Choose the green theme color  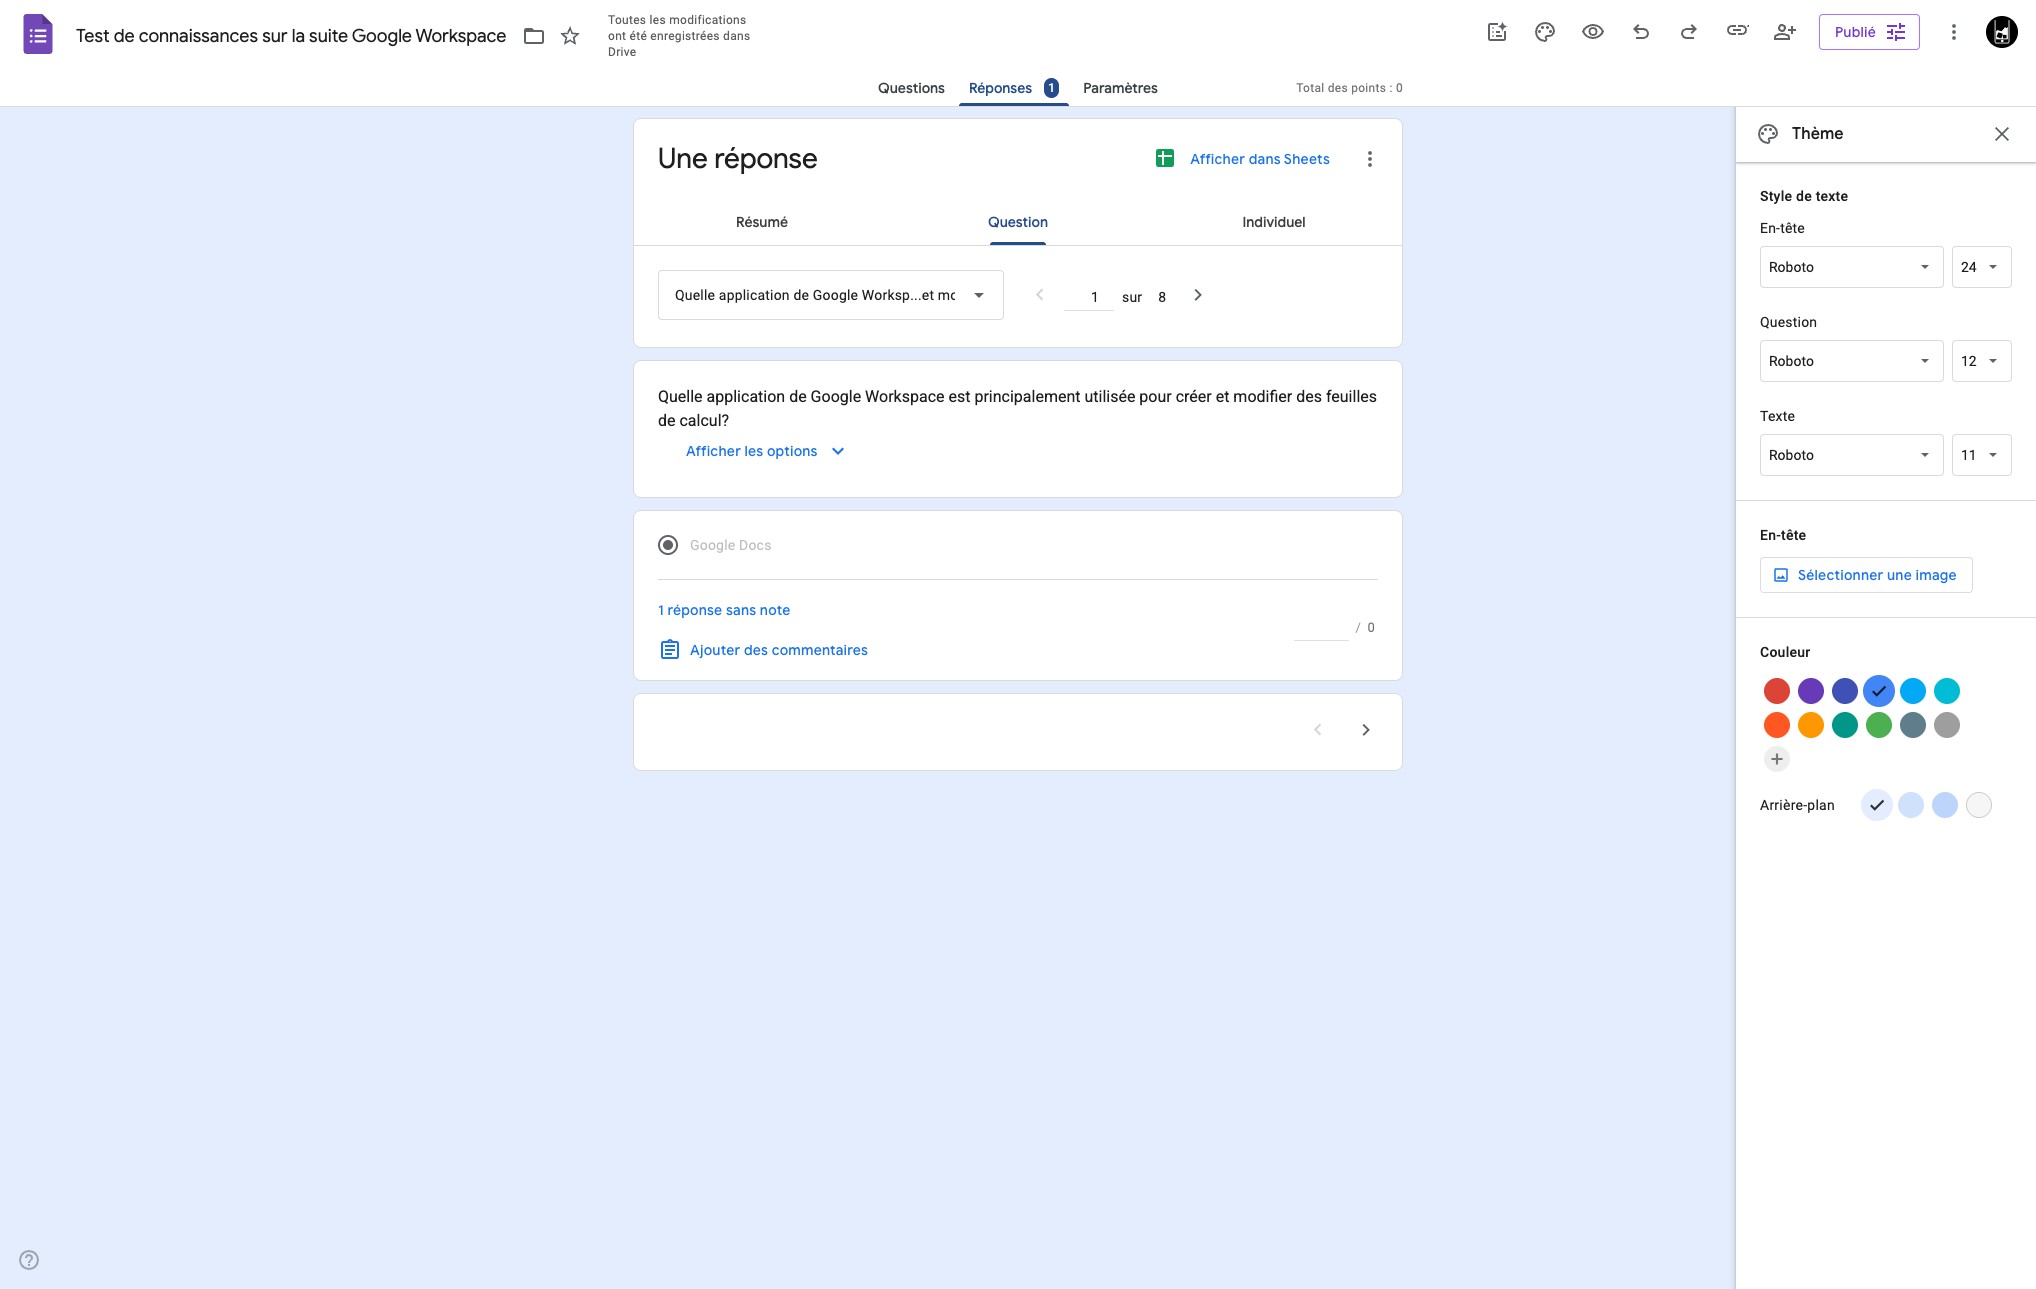(1879, 725)
